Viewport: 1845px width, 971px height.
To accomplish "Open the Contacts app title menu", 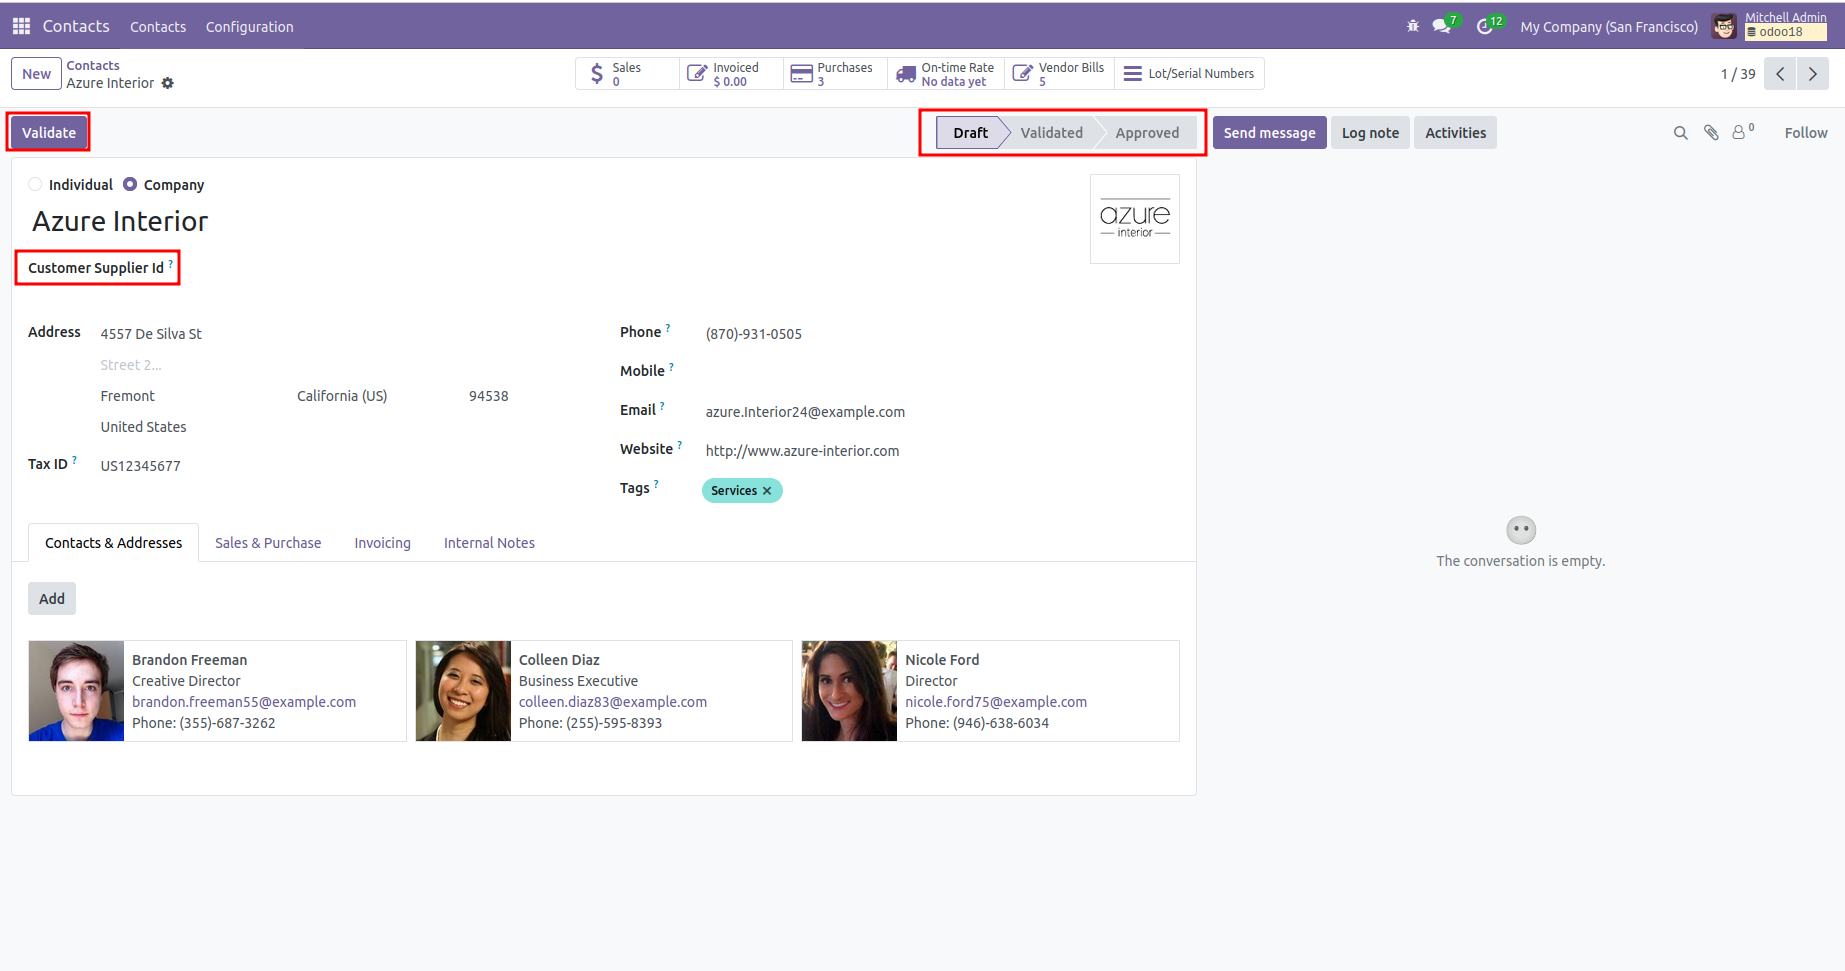I will 76,26.
